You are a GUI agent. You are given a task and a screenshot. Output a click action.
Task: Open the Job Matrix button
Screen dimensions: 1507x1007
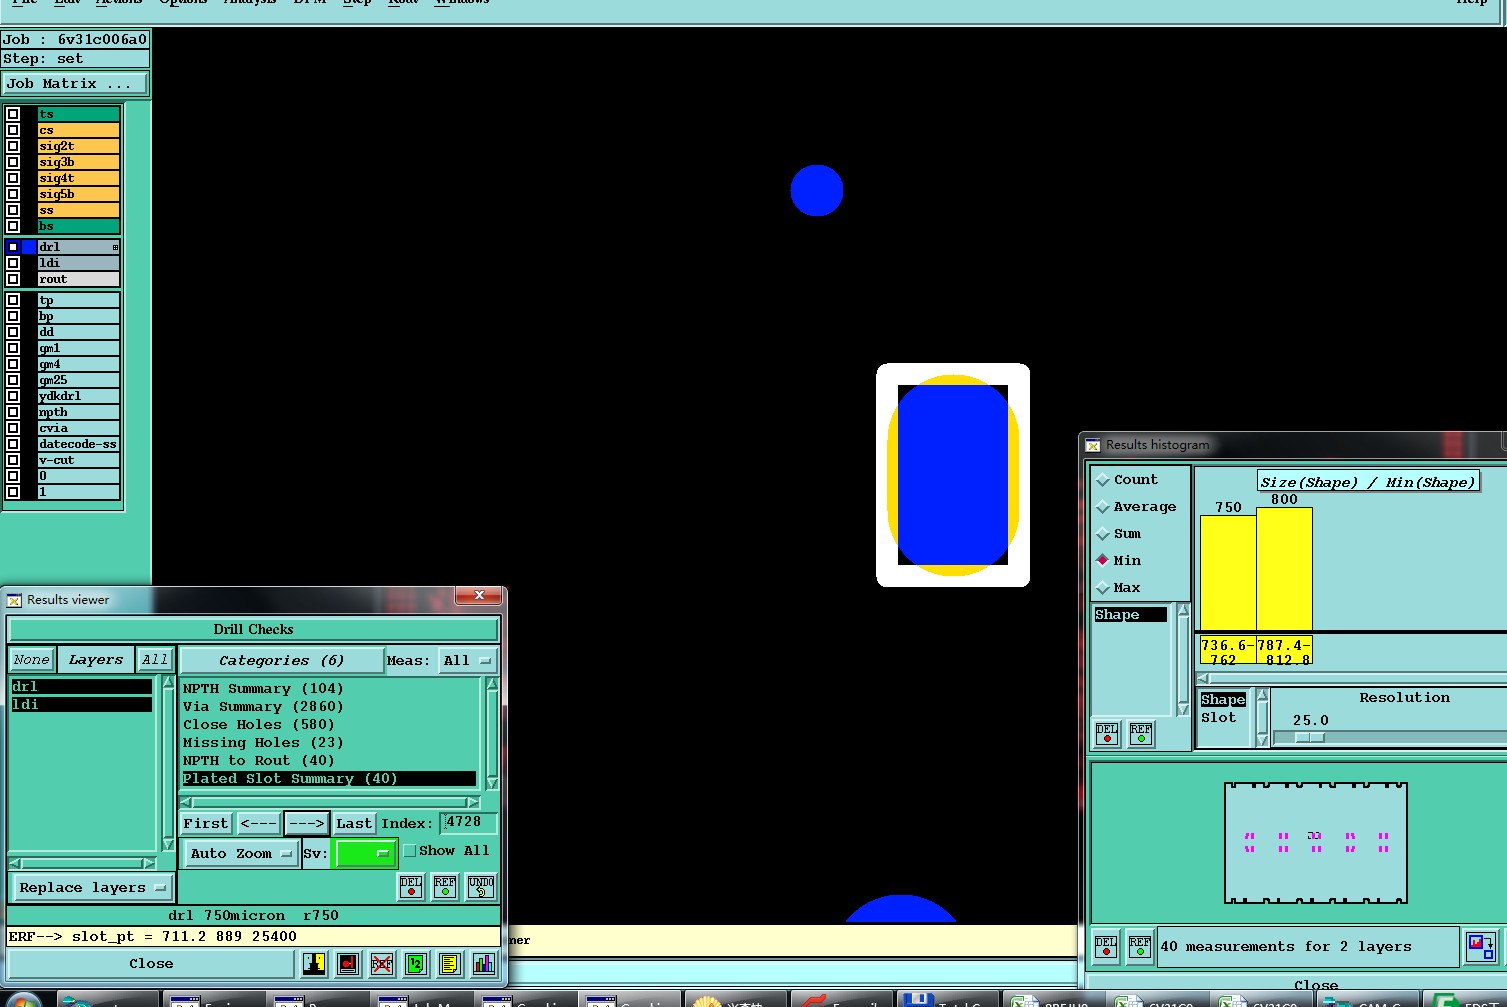click(x=75, y=84)
